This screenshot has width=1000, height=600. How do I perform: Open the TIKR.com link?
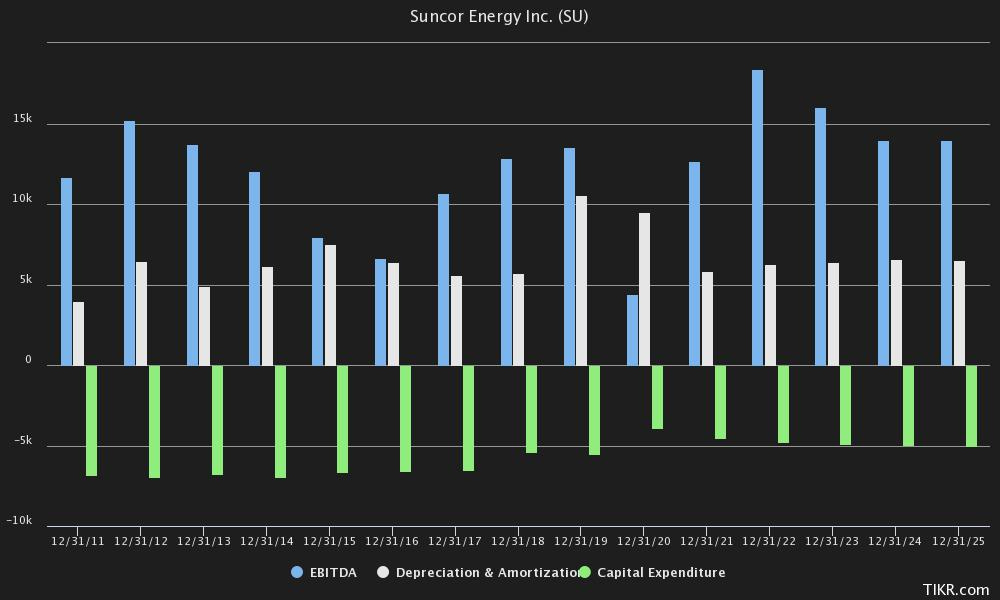[956, 590]
